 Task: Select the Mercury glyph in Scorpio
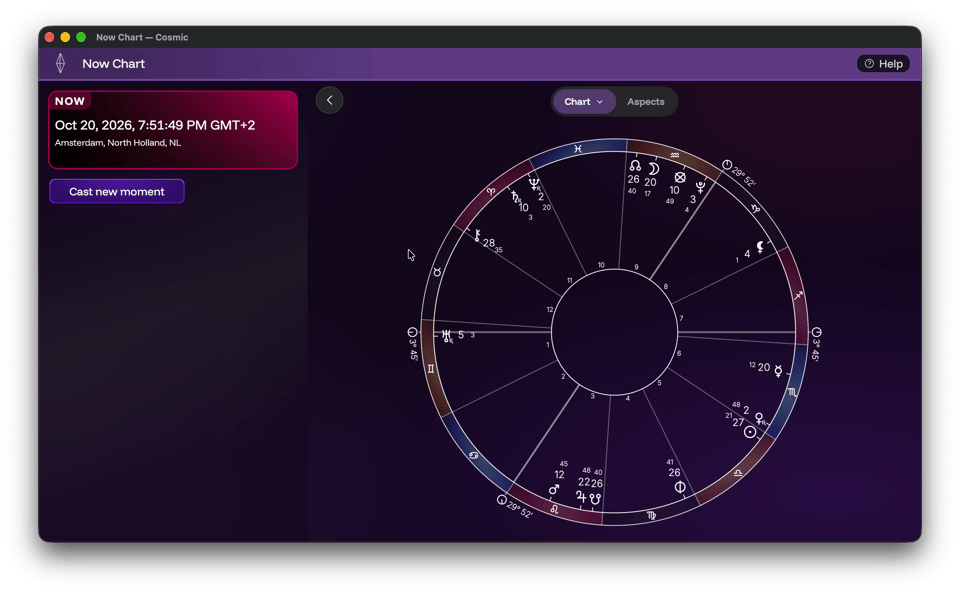778,370
